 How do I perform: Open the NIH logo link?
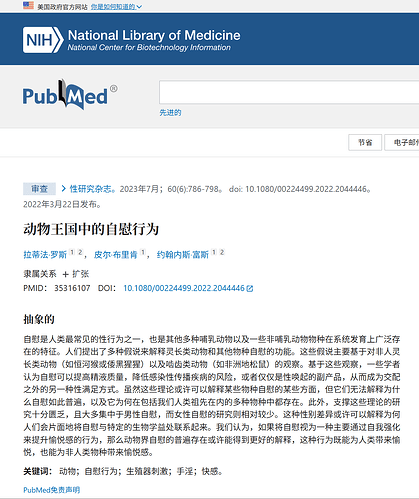click(43, 40)
